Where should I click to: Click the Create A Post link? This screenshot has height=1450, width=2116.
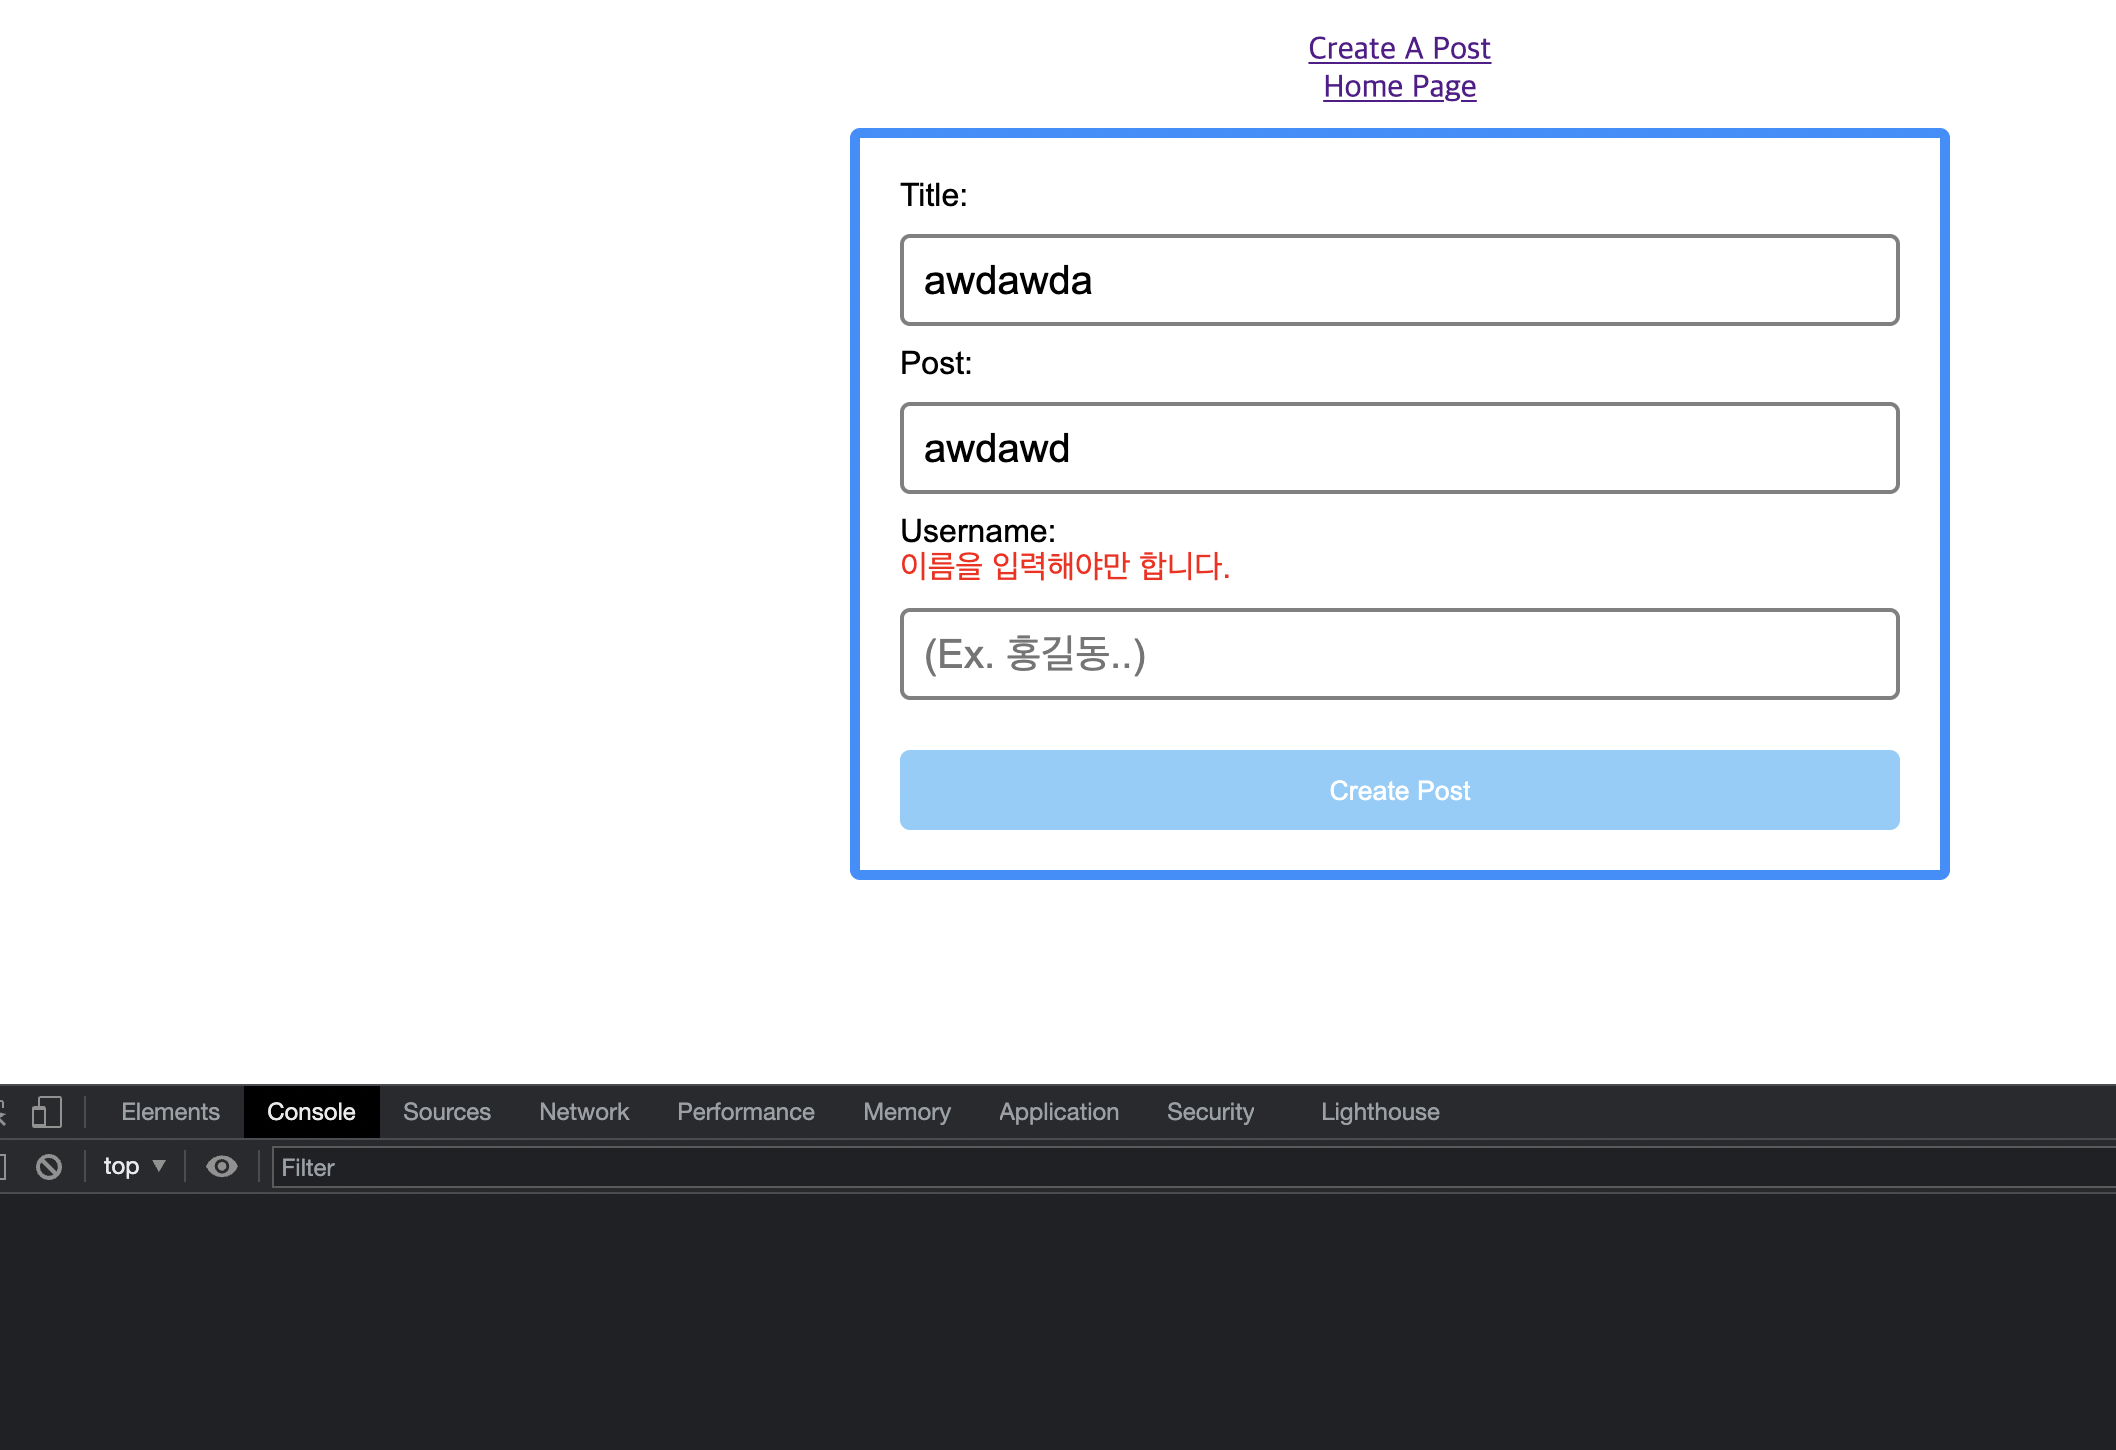pyautogui.click(x=1399, y=48)
